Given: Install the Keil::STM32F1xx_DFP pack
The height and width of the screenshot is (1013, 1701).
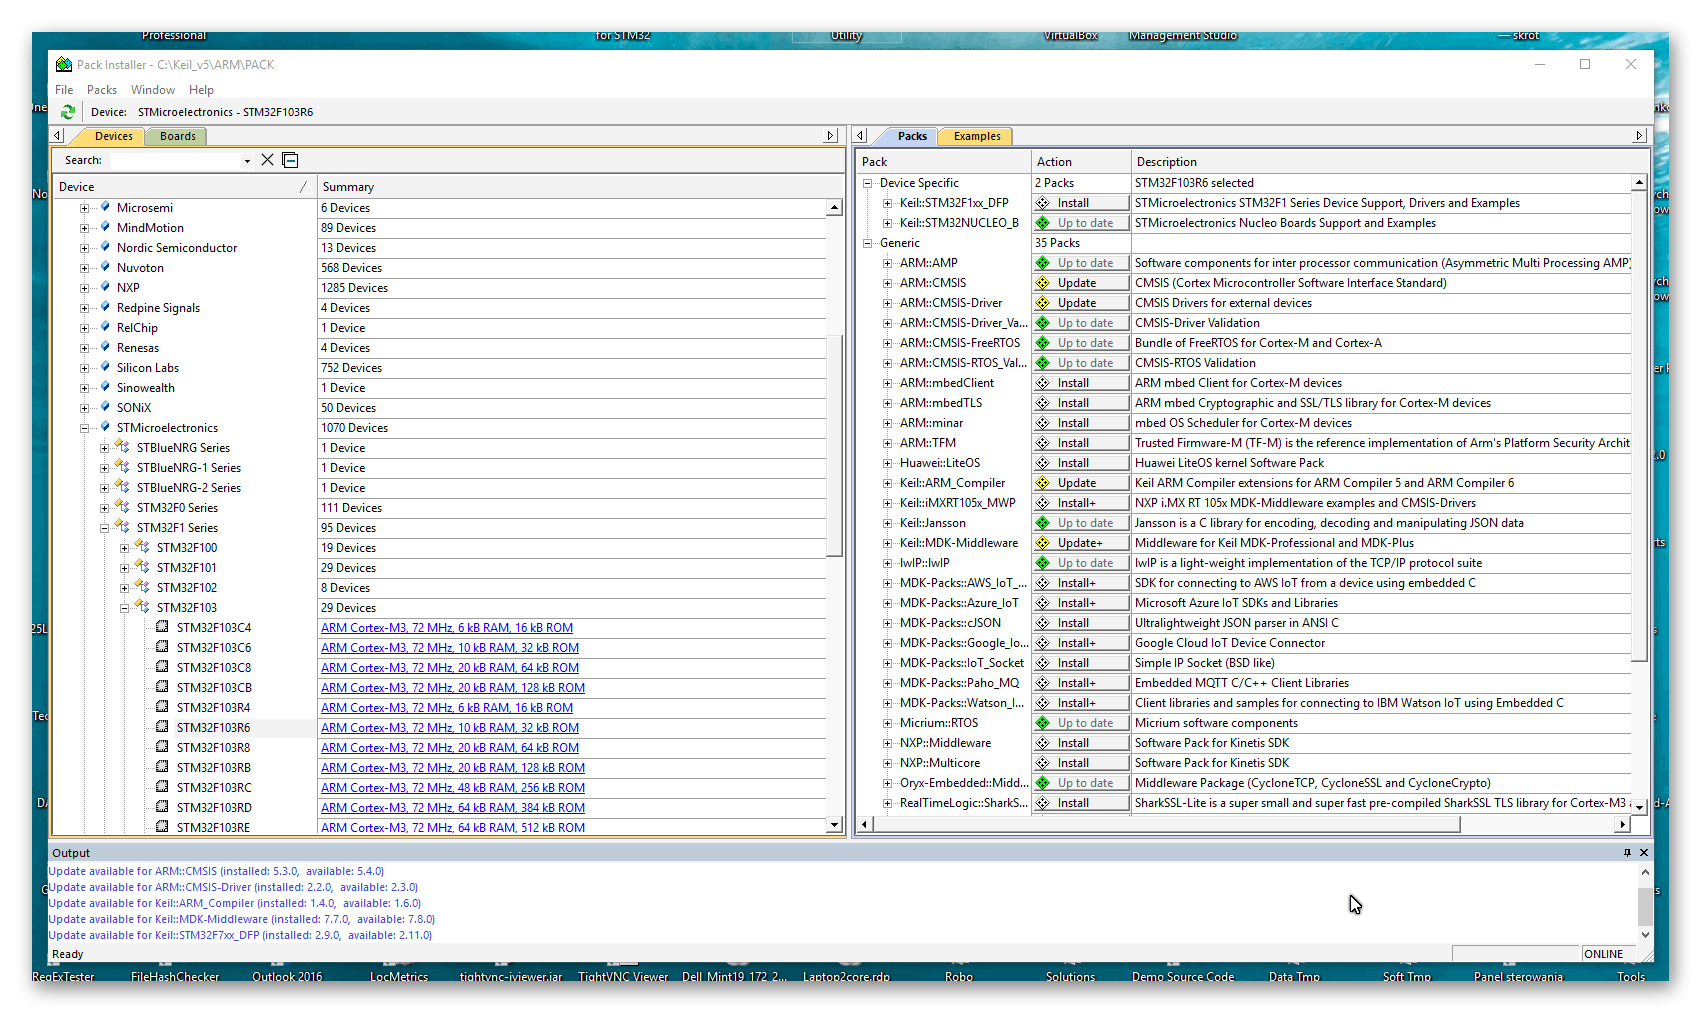Looking at the screenshot, I should click(x=1081, y=203).
